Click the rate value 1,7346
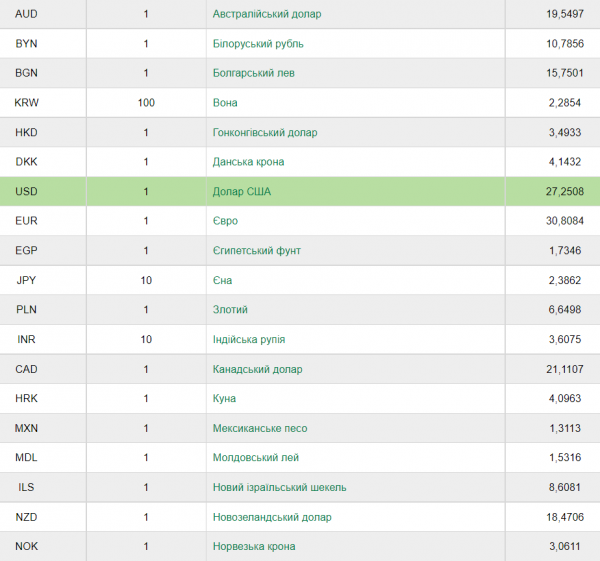This screenshot has width=600, height=561. click(565, 251)
